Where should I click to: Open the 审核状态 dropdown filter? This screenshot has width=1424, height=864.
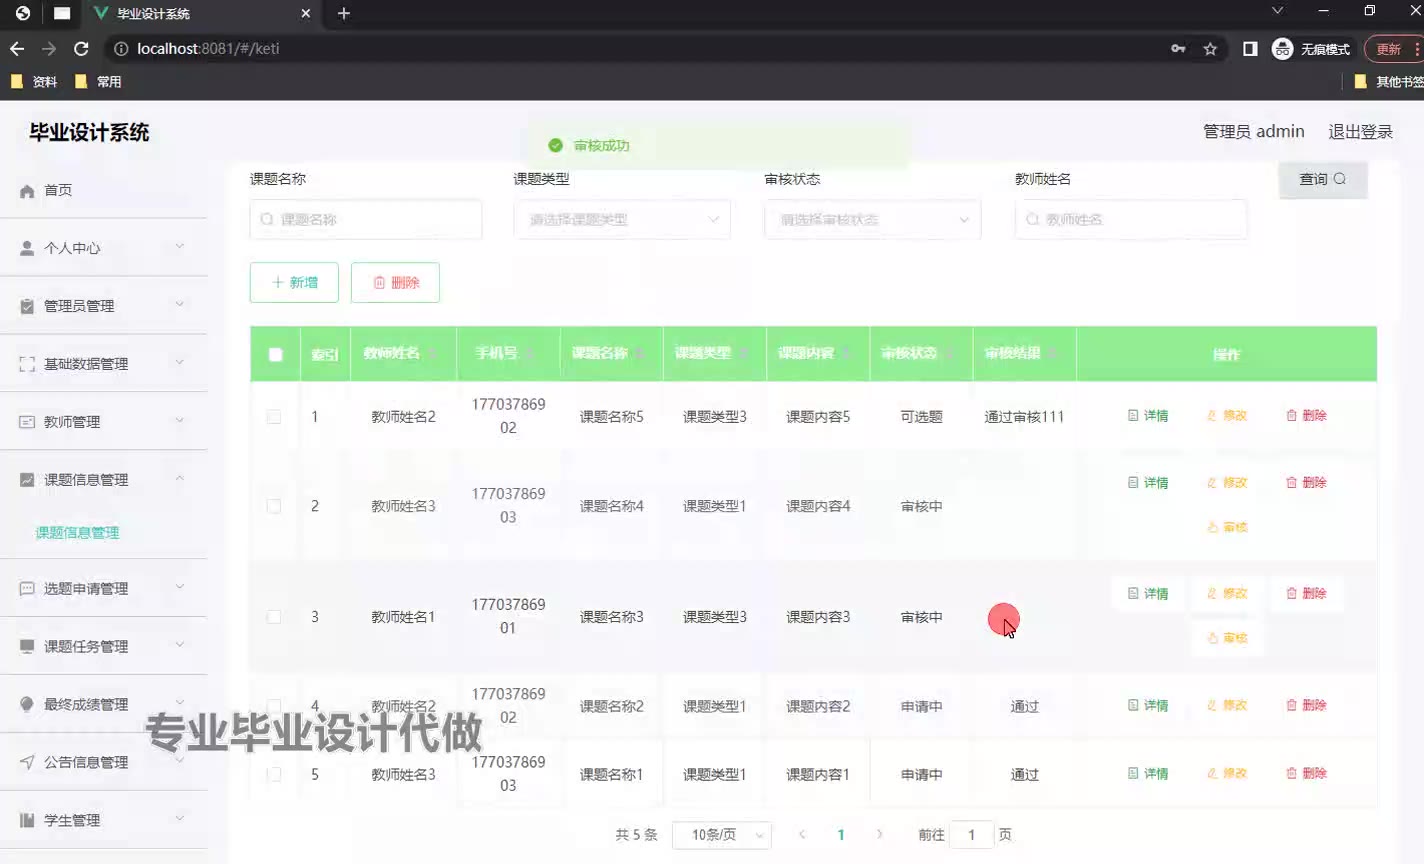pos(872,220)
